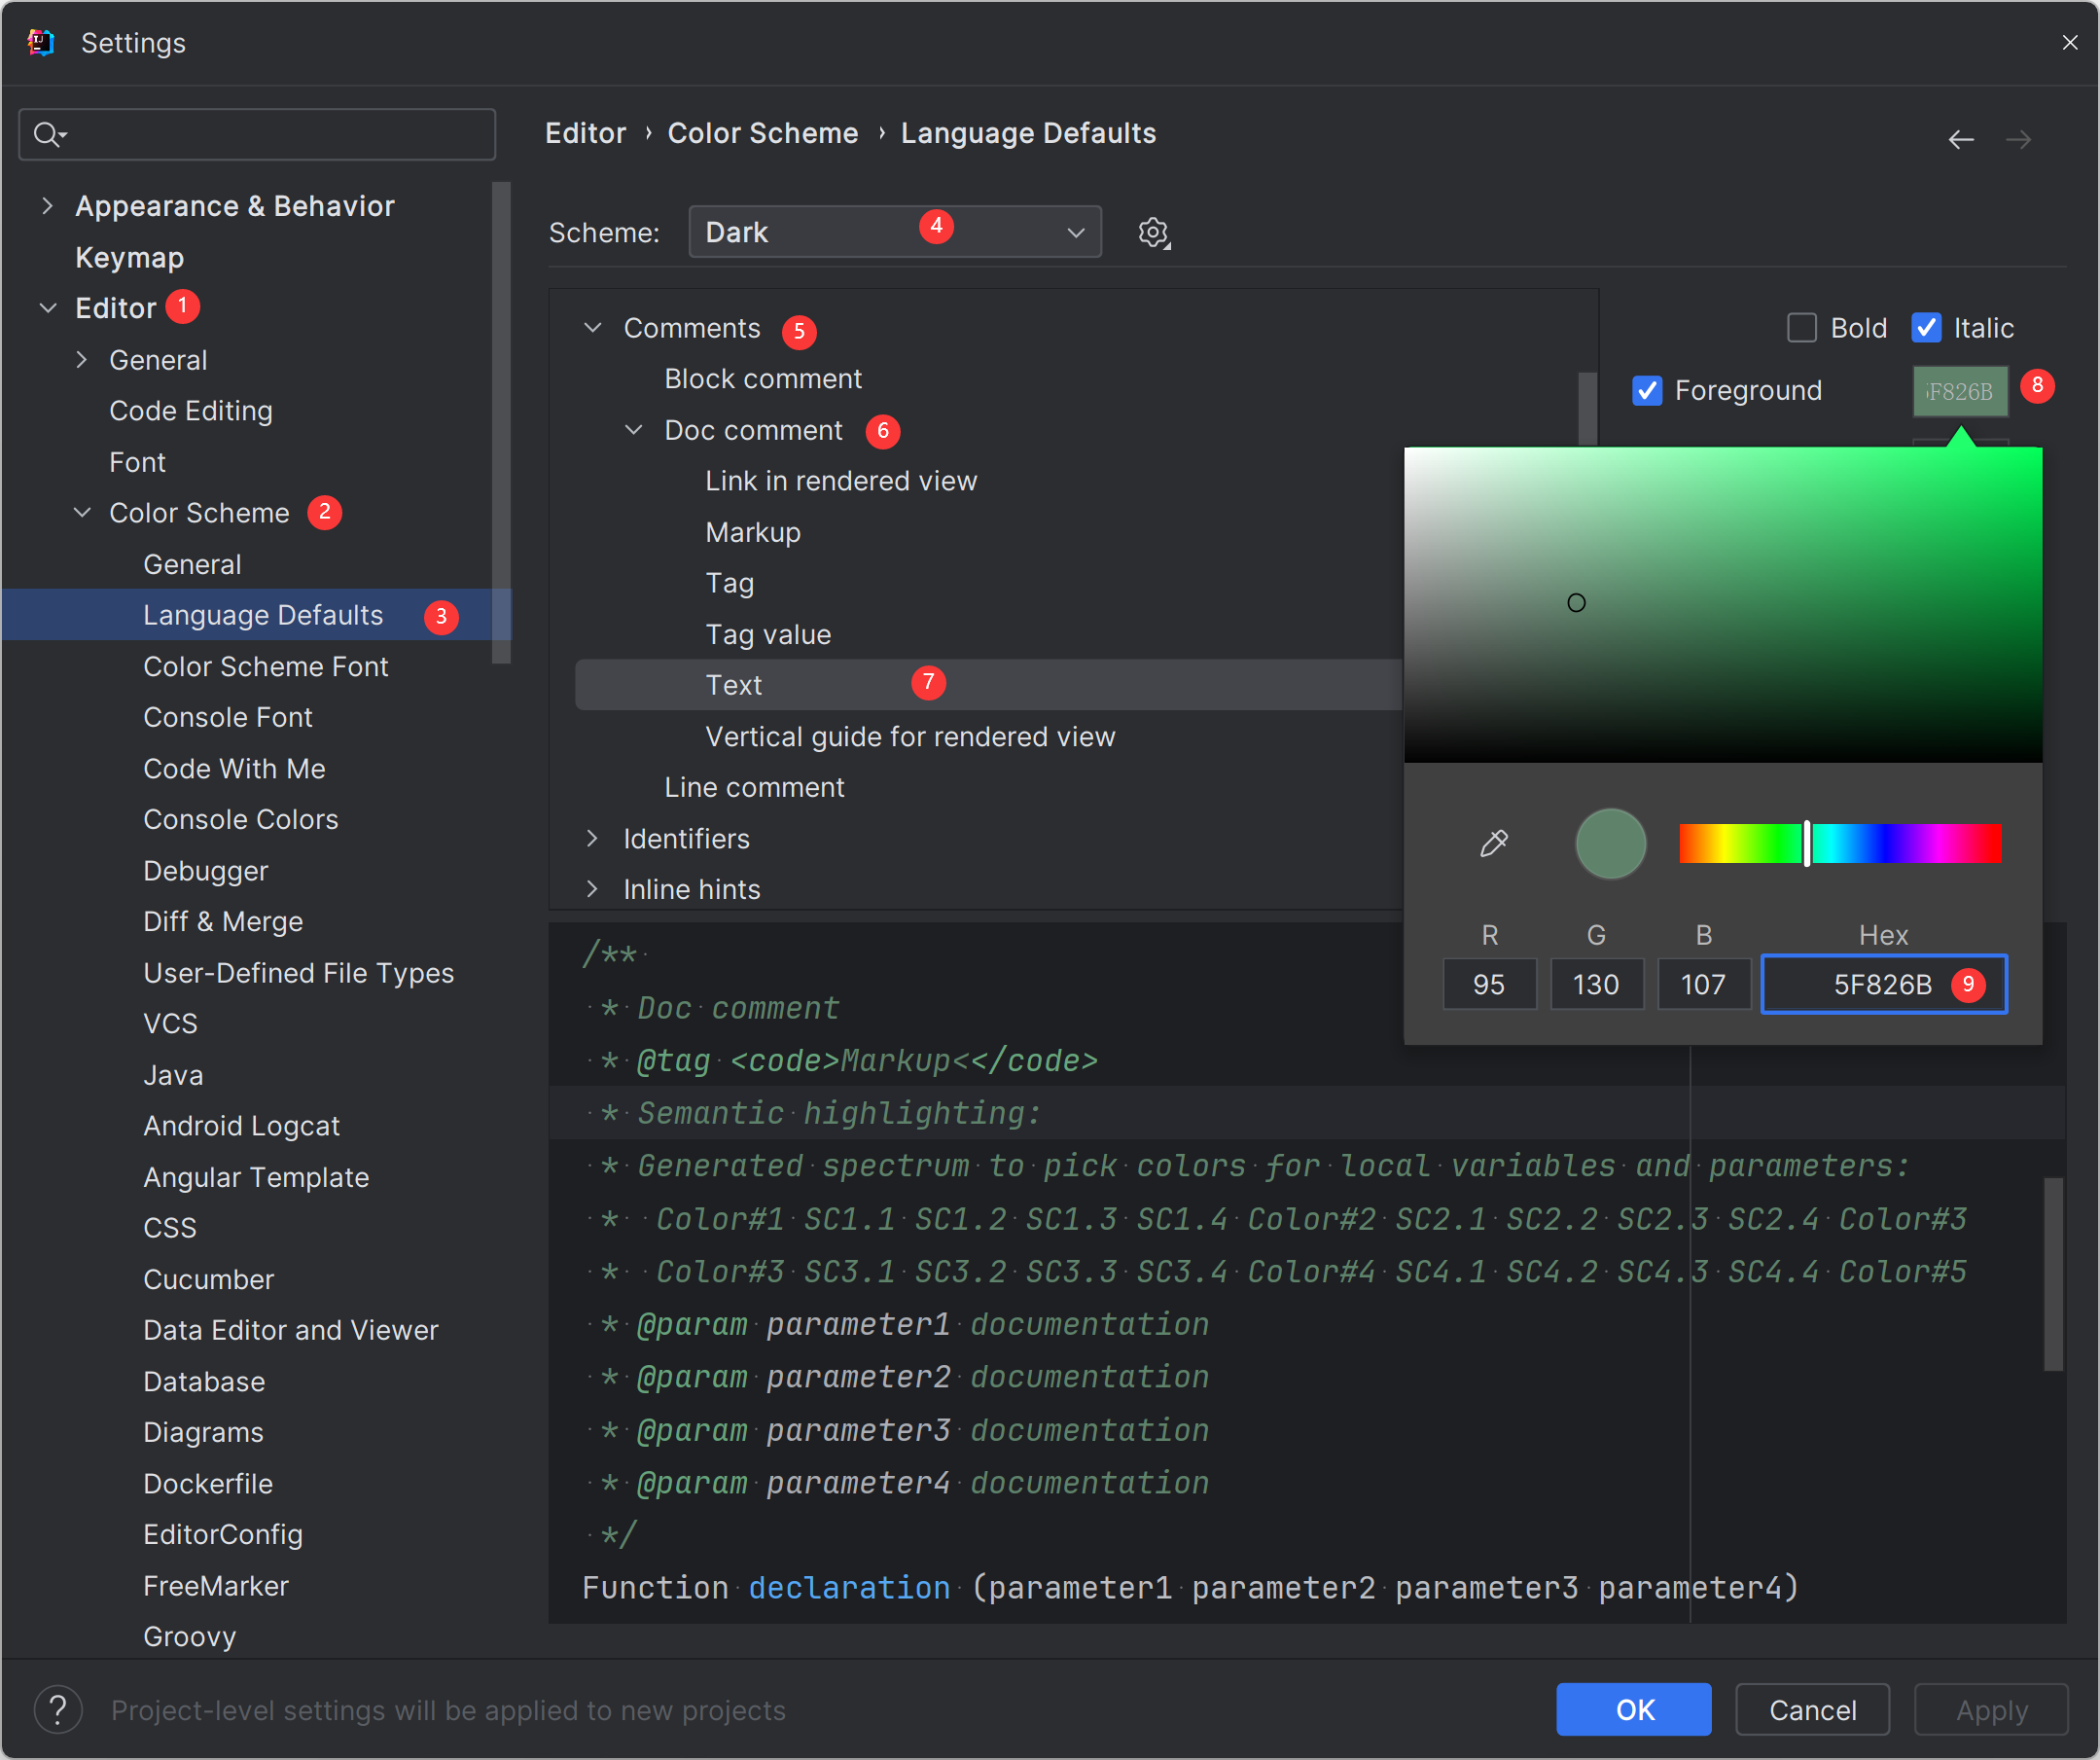
Task: Open Color Scheme Font page
Action: pos(265,666)
